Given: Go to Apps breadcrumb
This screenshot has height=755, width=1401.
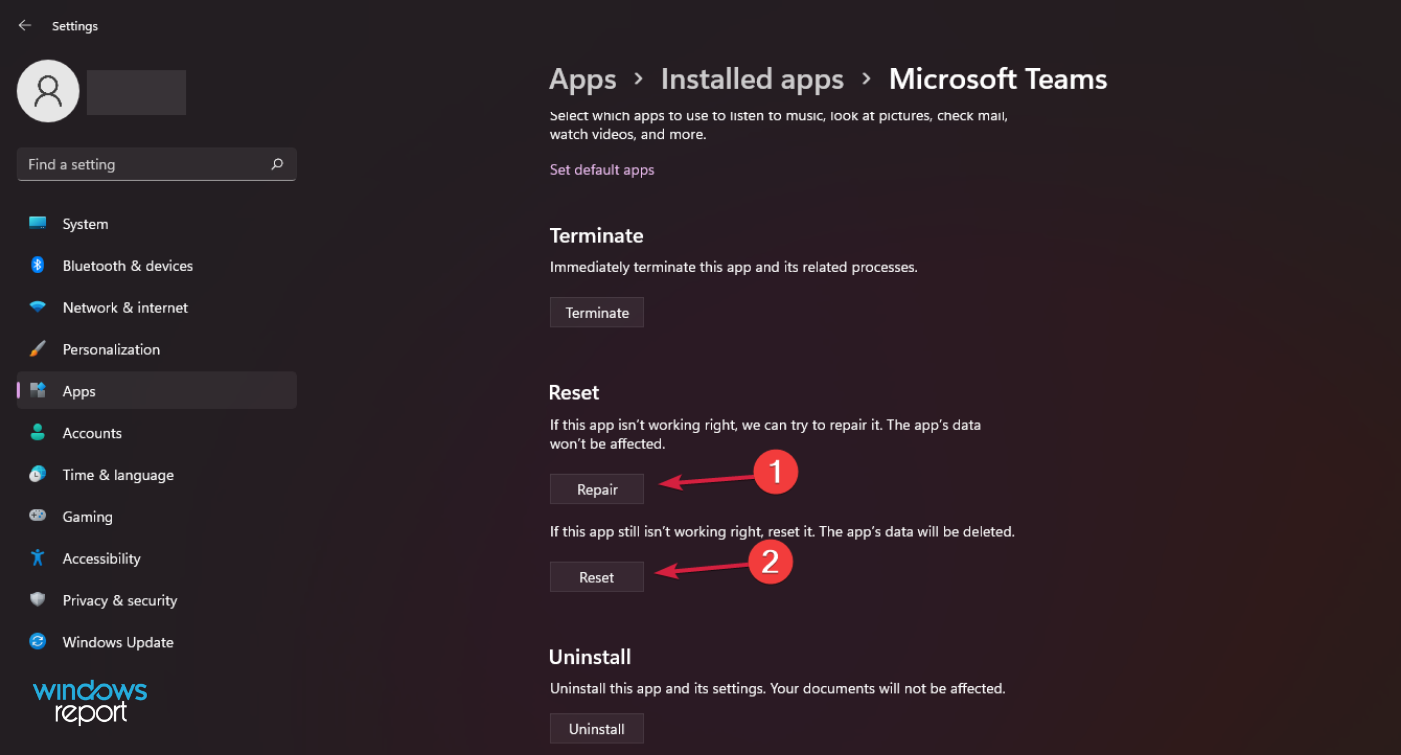Looking at the screenshot, I should pyautogui.click(x=583, y=79).
